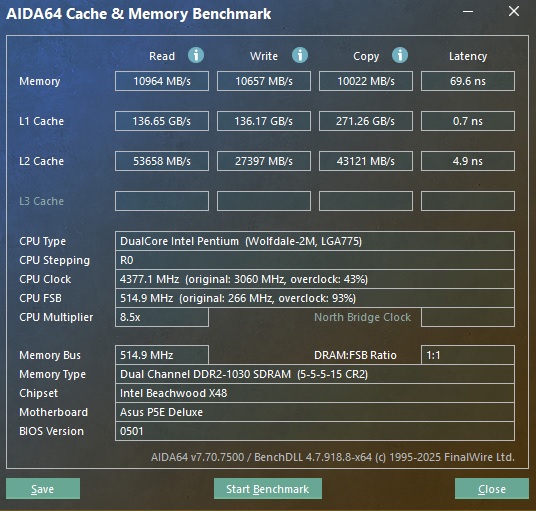Screen dimensions: 536x511
Task: Click the info icon next to Write
Action: [x=300, y=55]
